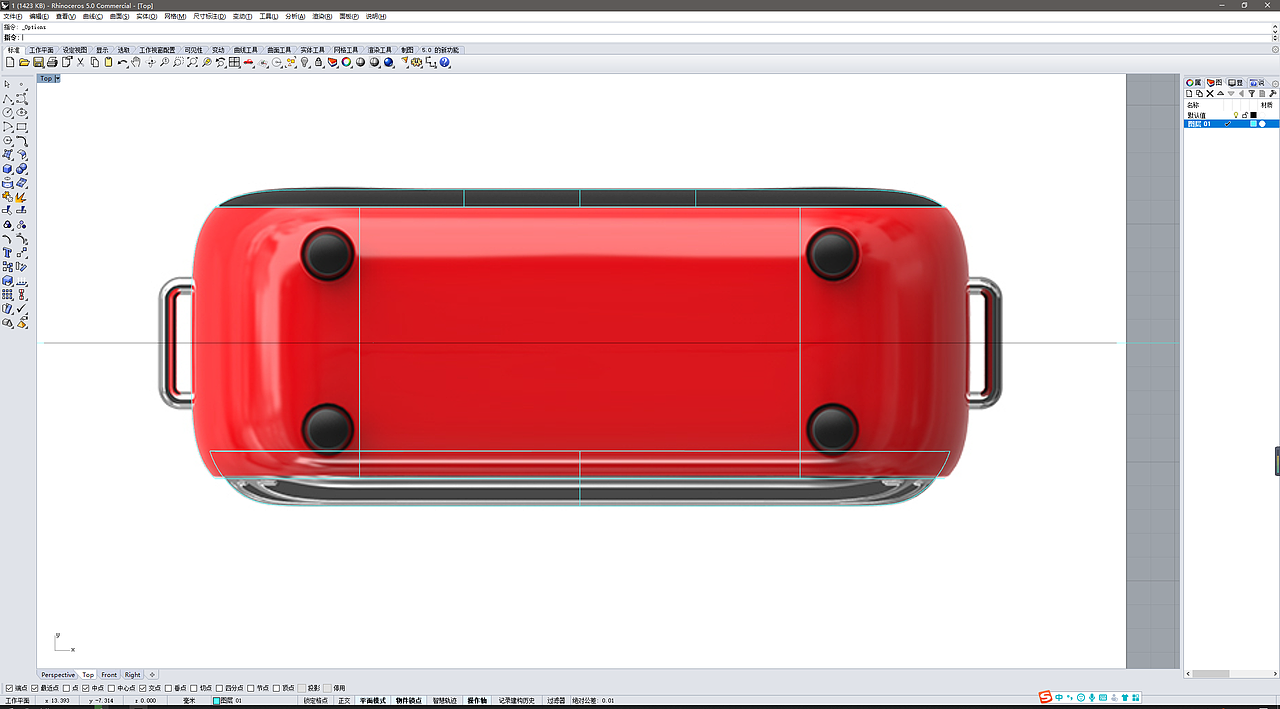Toggle the 最近点 Near osnap checkbox
The image size is (1280, 709).
[x=35, y=688]
